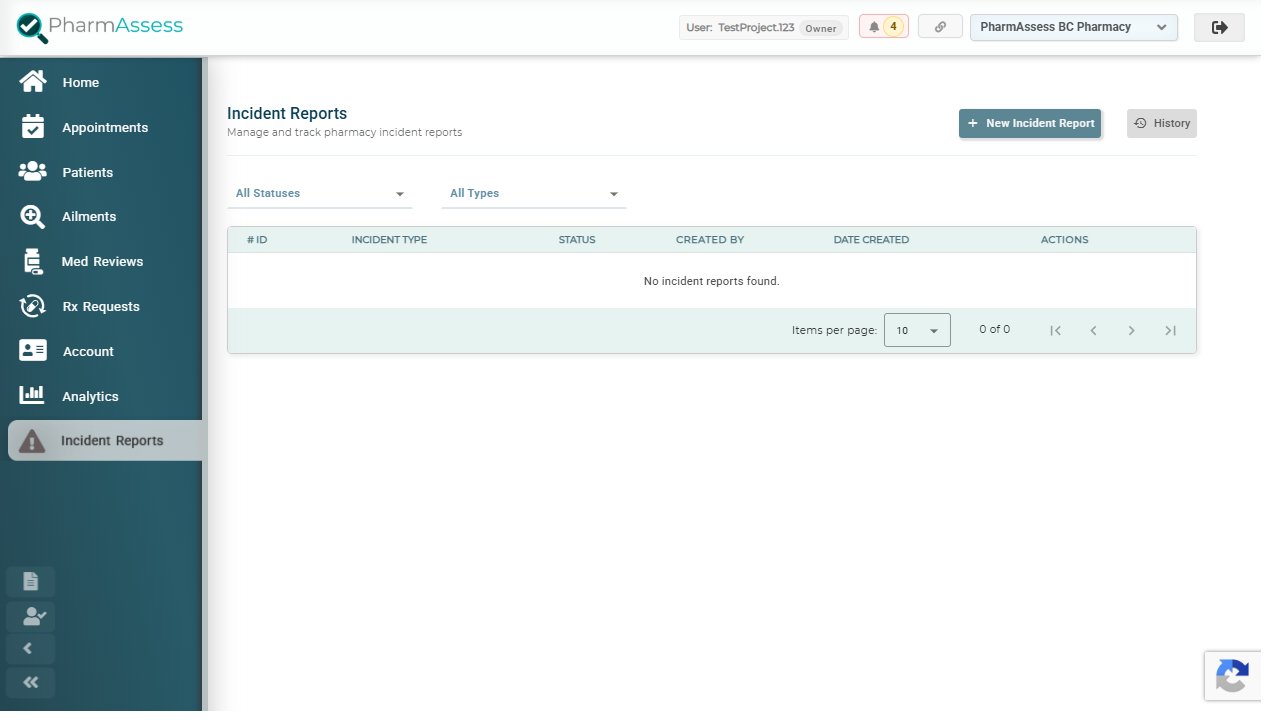Screen dimensions: 1280x720
Task: Click the '0 of 0' pagination text
Action: pos(994,329)
